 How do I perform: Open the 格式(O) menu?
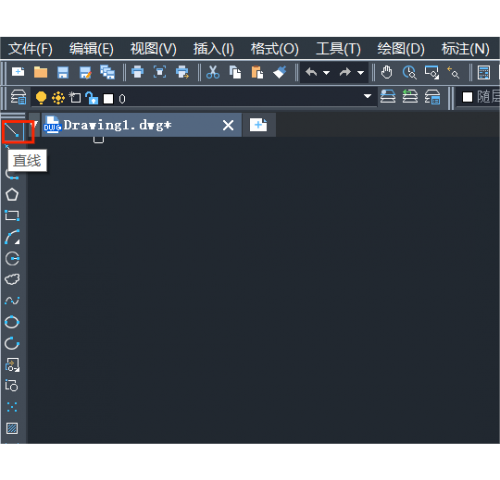[275, 49]
